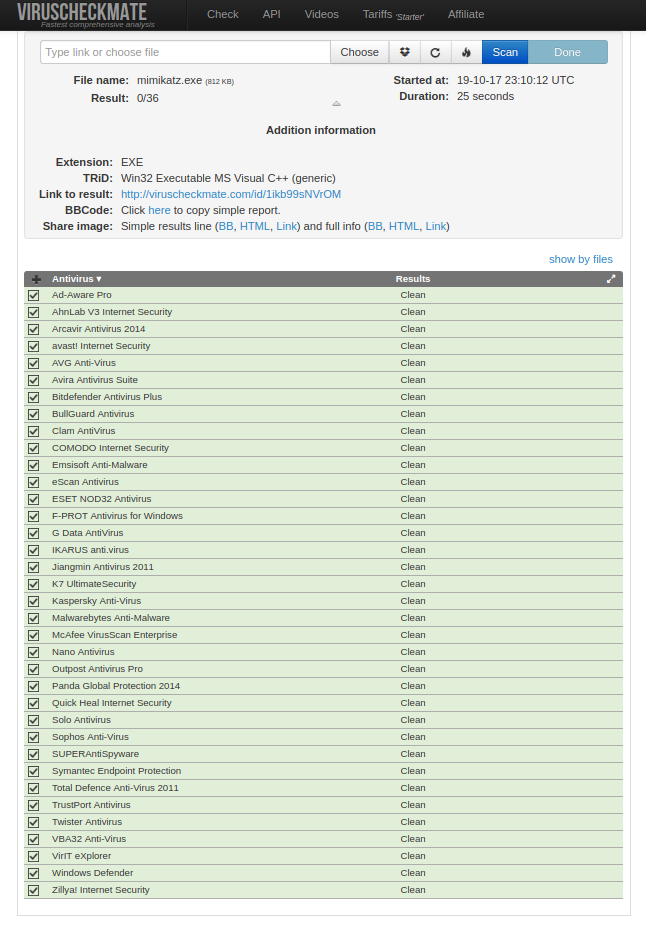
Task: Toggle Arcavir Antivirus 2014 checkbox
Action: (34, 329)
